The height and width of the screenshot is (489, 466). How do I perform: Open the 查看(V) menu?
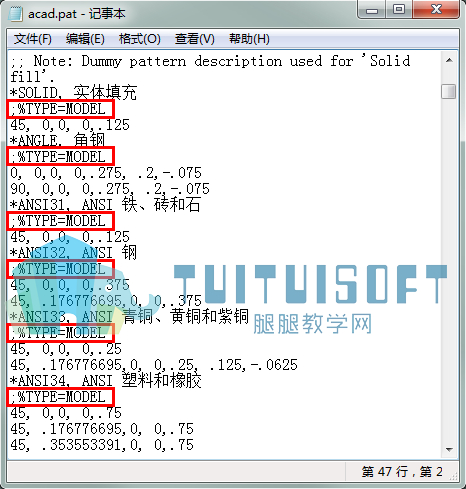195,39
